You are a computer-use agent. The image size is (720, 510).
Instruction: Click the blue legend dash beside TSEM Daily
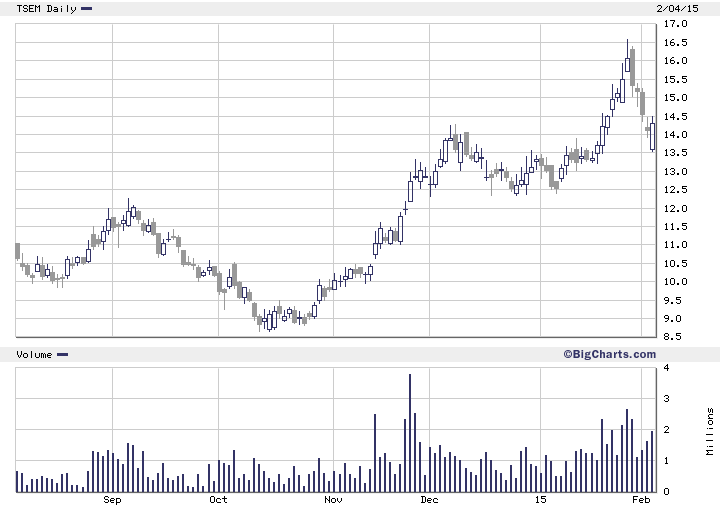pyautogui.click(x=86, y=8)
